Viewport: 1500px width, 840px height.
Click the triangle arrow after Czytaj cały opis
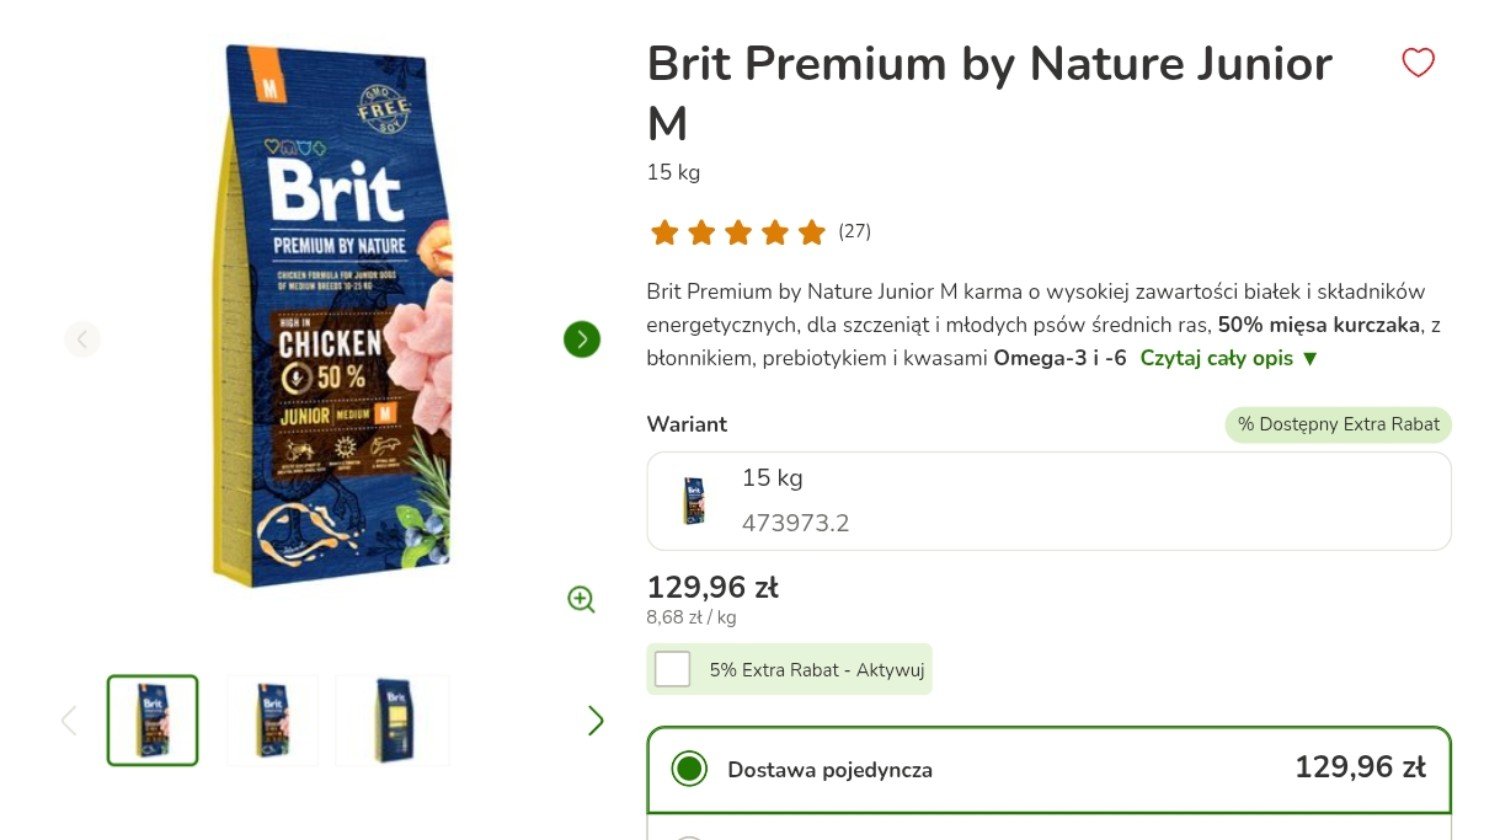tap(1310, 358)
